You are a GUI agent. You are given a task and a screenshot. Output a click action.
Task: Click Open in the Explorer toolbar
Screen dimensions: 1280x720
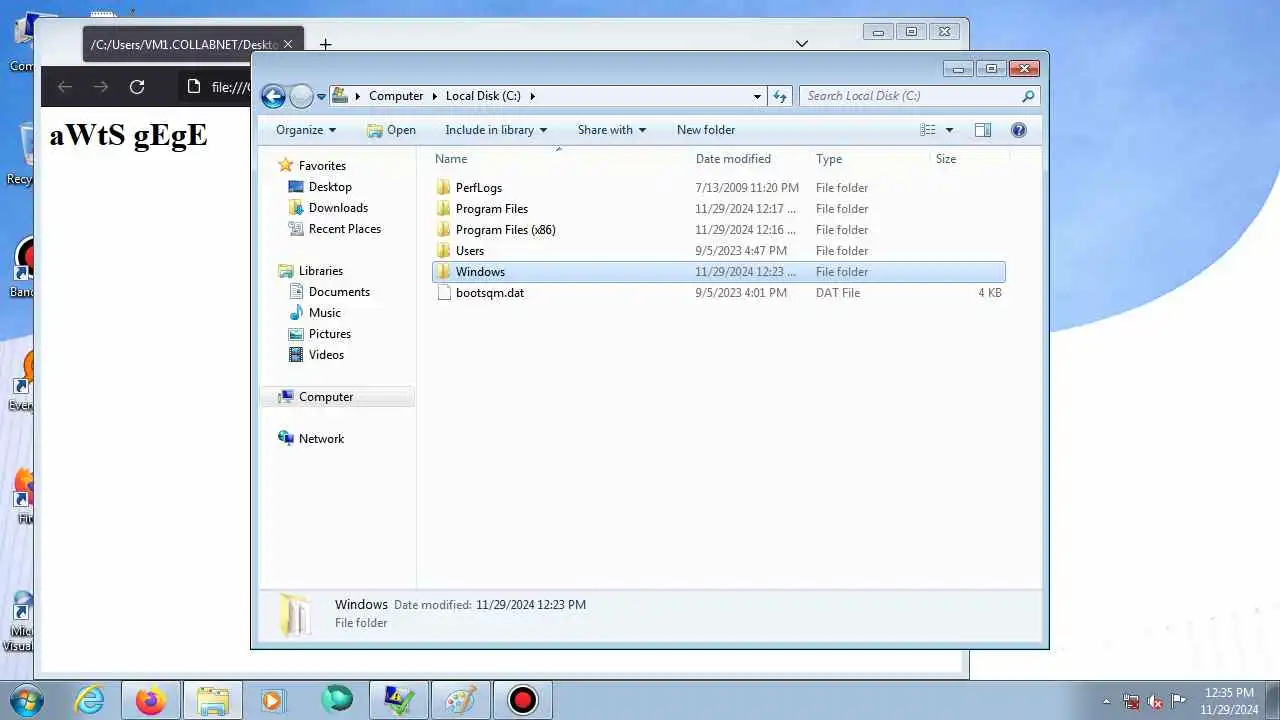pyautogui.click(x=391, y=130)
